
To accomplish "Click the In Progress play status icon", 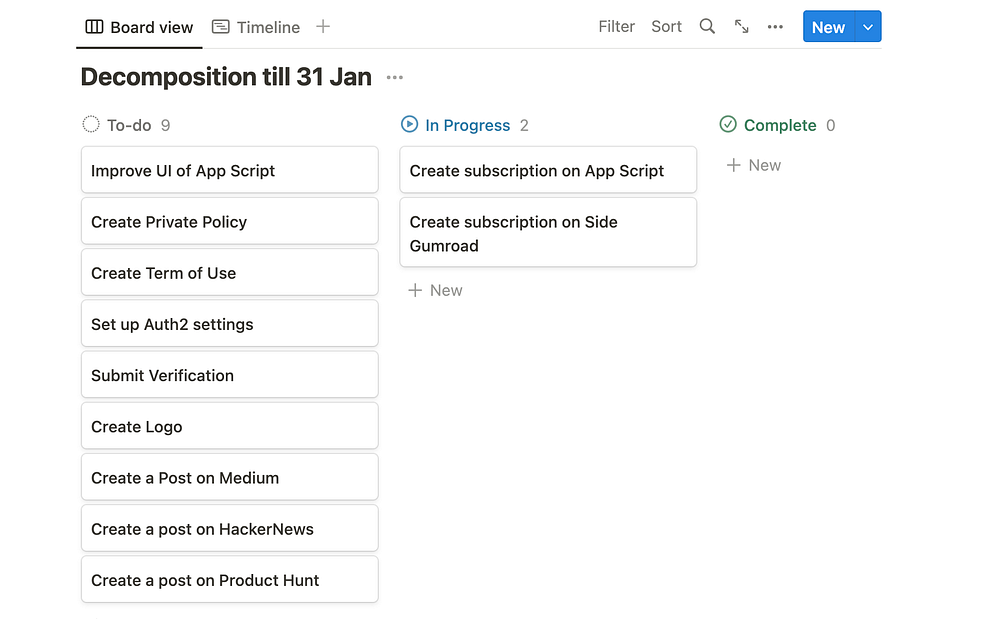I will tap(409, 125).
